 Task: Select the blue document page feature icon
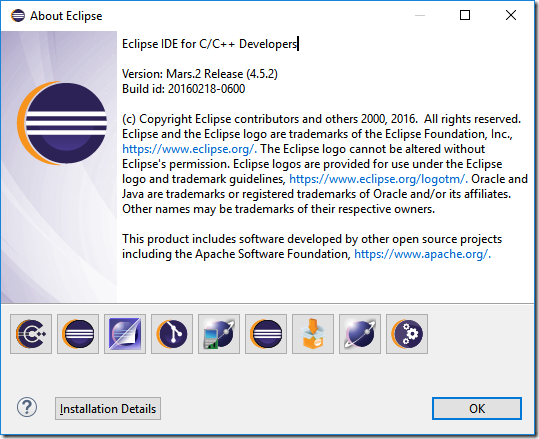click(x=125, y=334)
